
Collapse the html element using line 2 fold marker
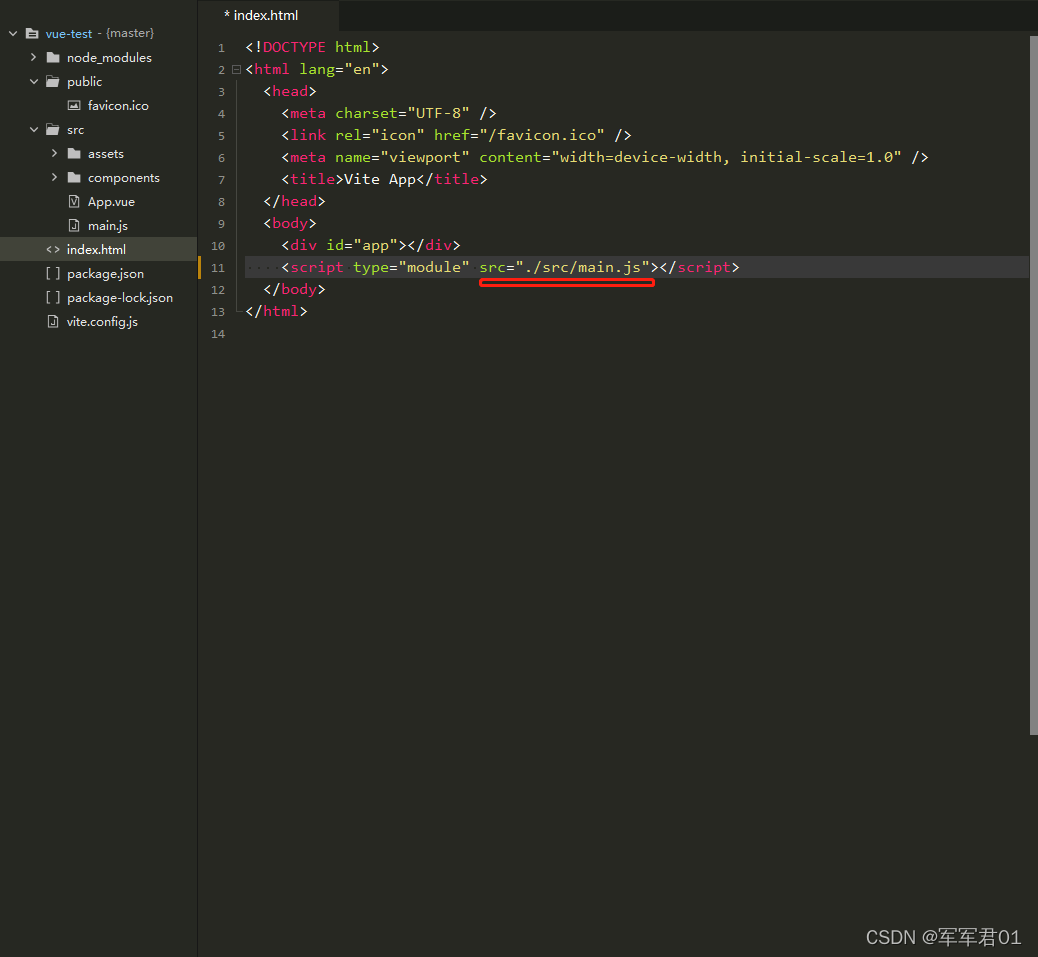pyautogui.click(x=236, y=68)
